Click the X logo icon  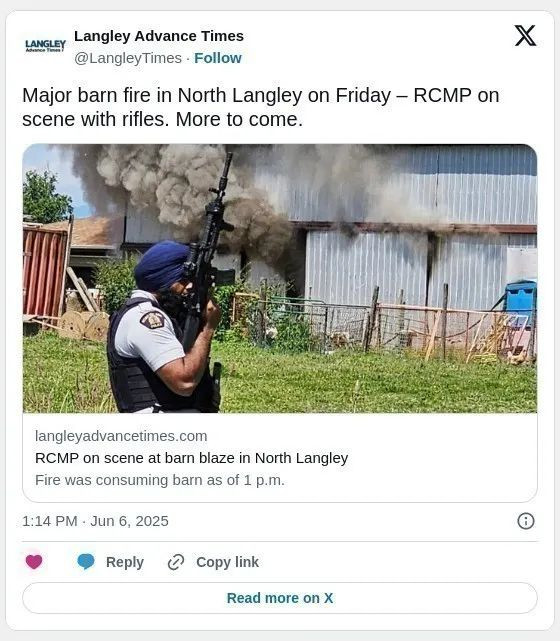point(525,36)
